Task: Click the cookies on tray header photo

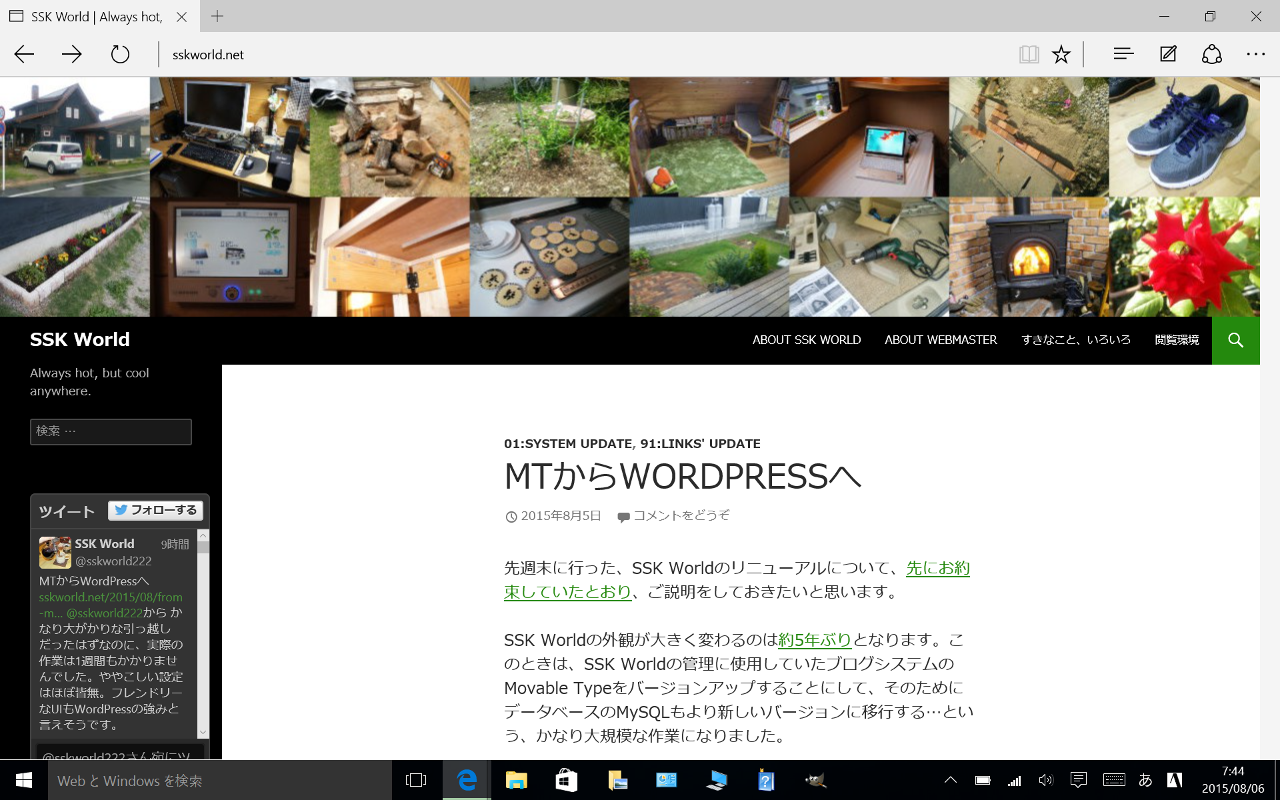Action: coord(549,257)
